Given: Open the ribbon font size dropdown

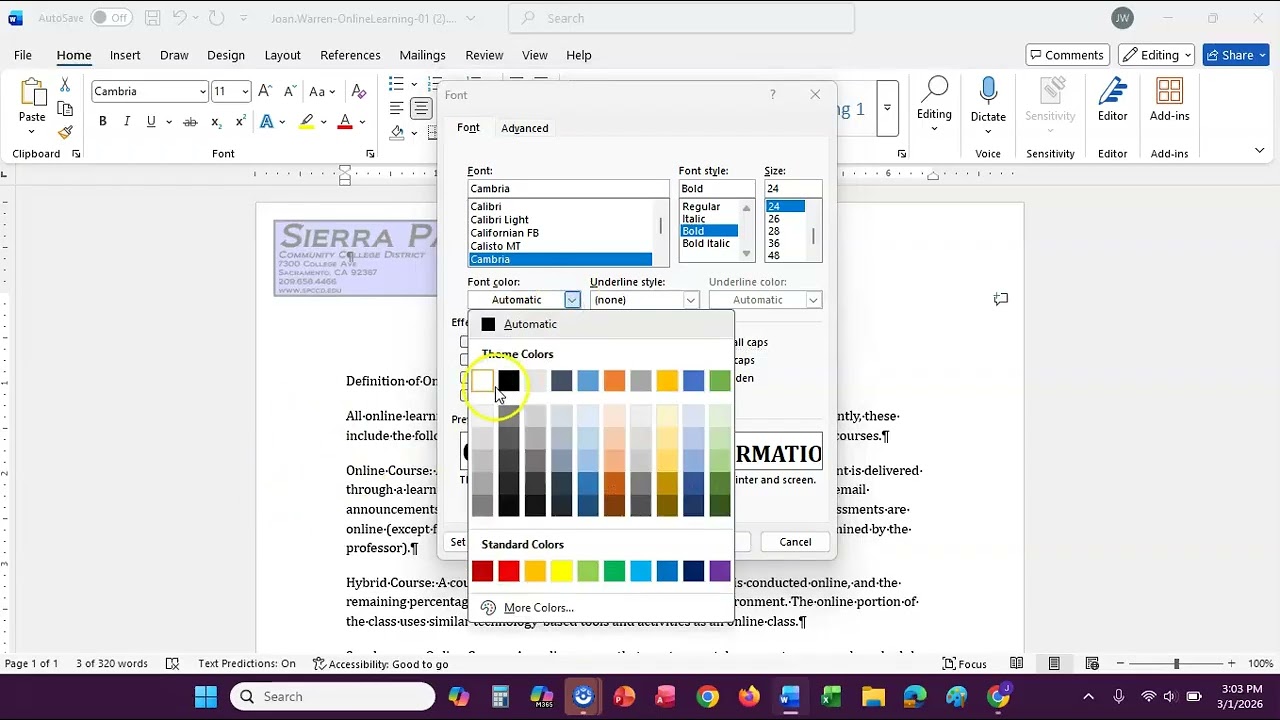Looking at the screenshot, I should [x=245, y=91].
